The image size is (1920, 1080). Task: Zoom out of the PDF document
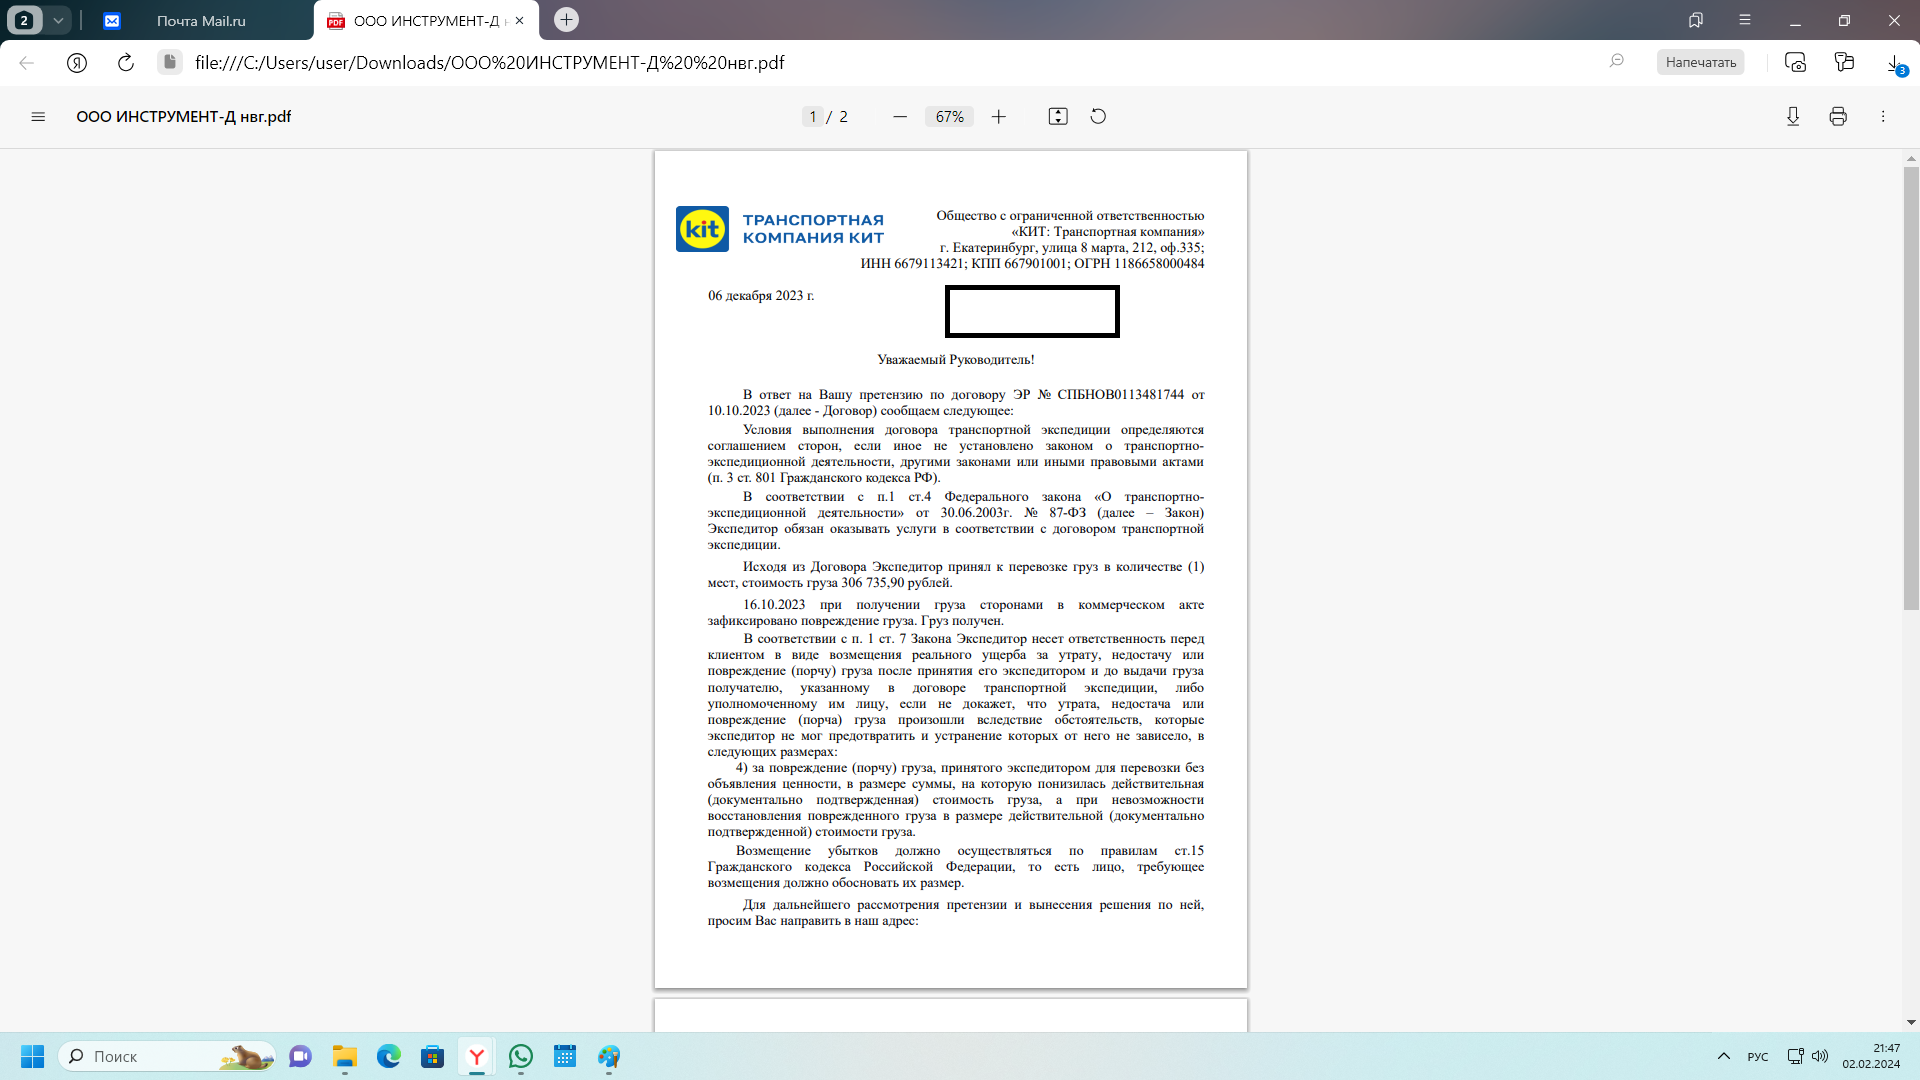[x=899, y=117]
